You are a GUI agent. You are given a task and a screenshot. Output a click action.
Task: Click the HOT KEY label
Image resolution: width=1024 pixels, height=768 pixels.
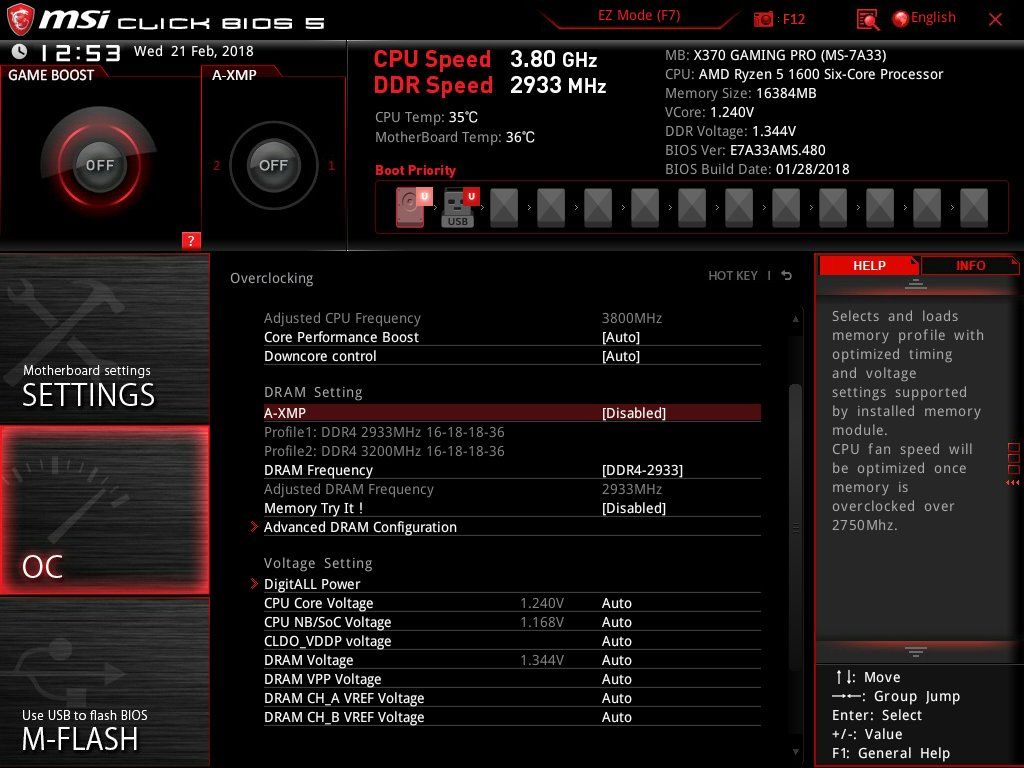(x=733, y=276)
